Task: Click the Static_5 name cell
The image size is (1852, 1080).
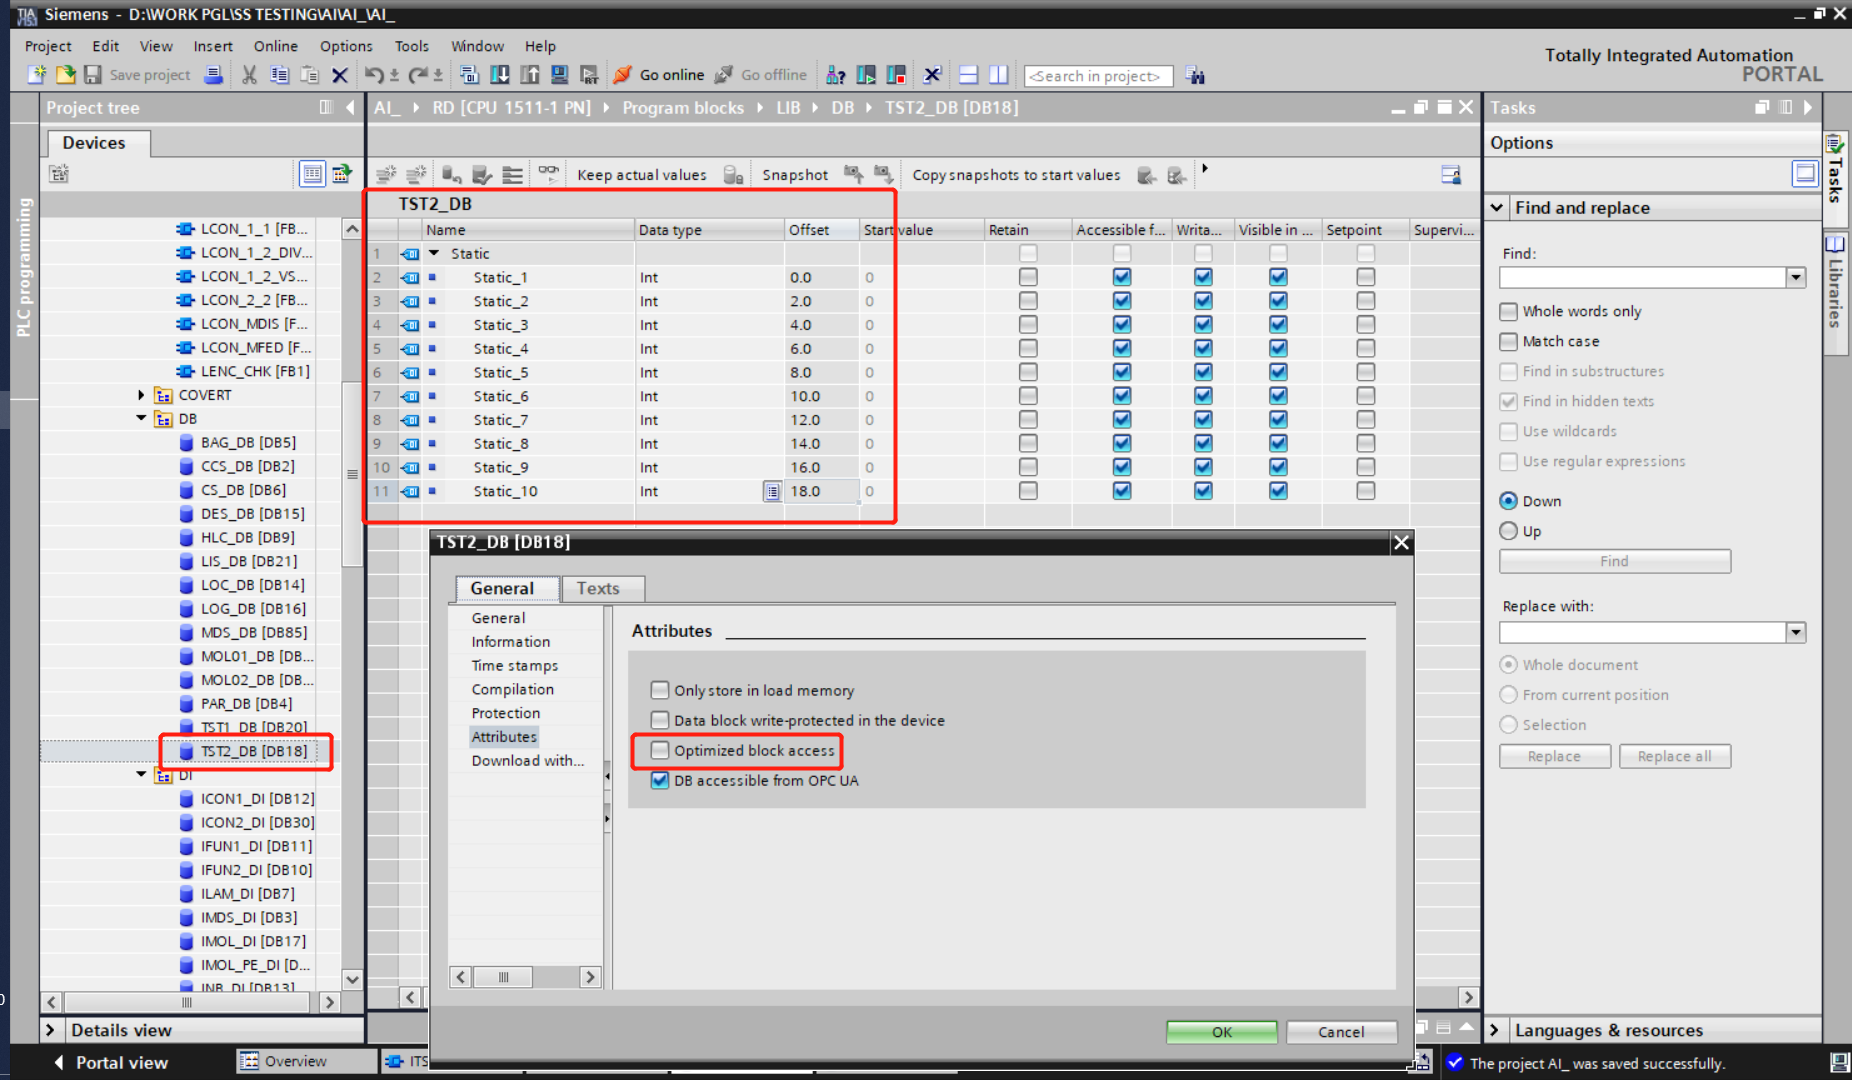Action: (528, 372)
